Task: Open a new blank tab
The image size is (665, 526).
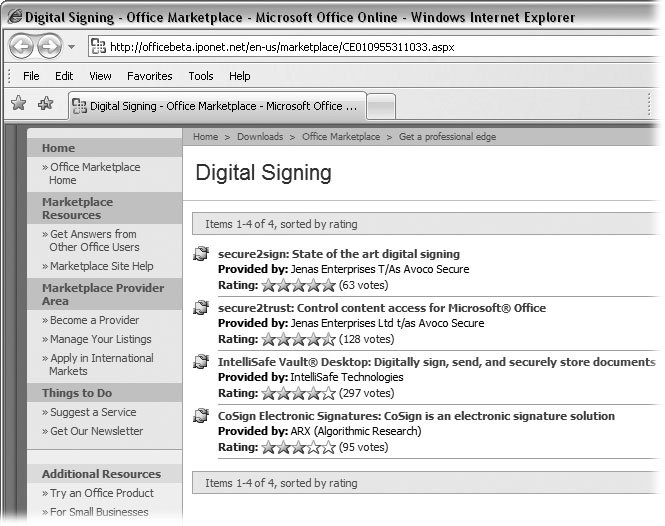Action: coord(382,105)
